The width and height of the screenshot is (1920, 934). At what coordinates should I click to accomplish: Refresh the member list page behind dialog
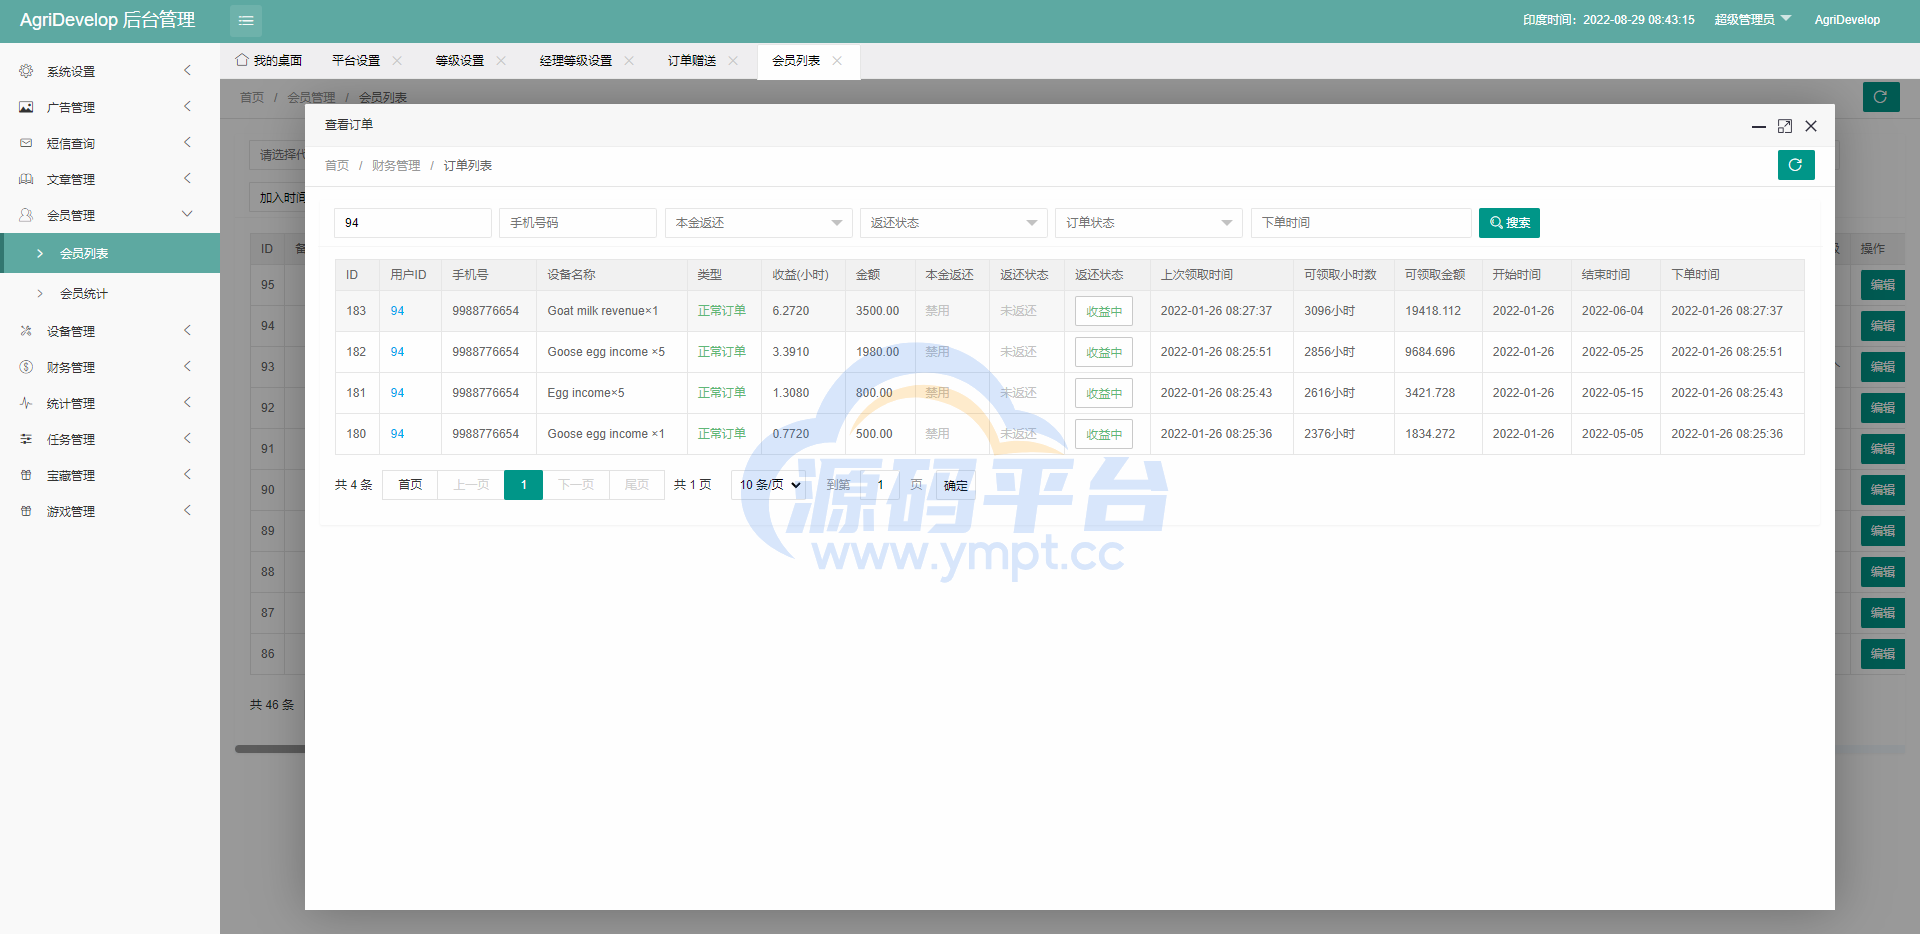click(1881, 97)
